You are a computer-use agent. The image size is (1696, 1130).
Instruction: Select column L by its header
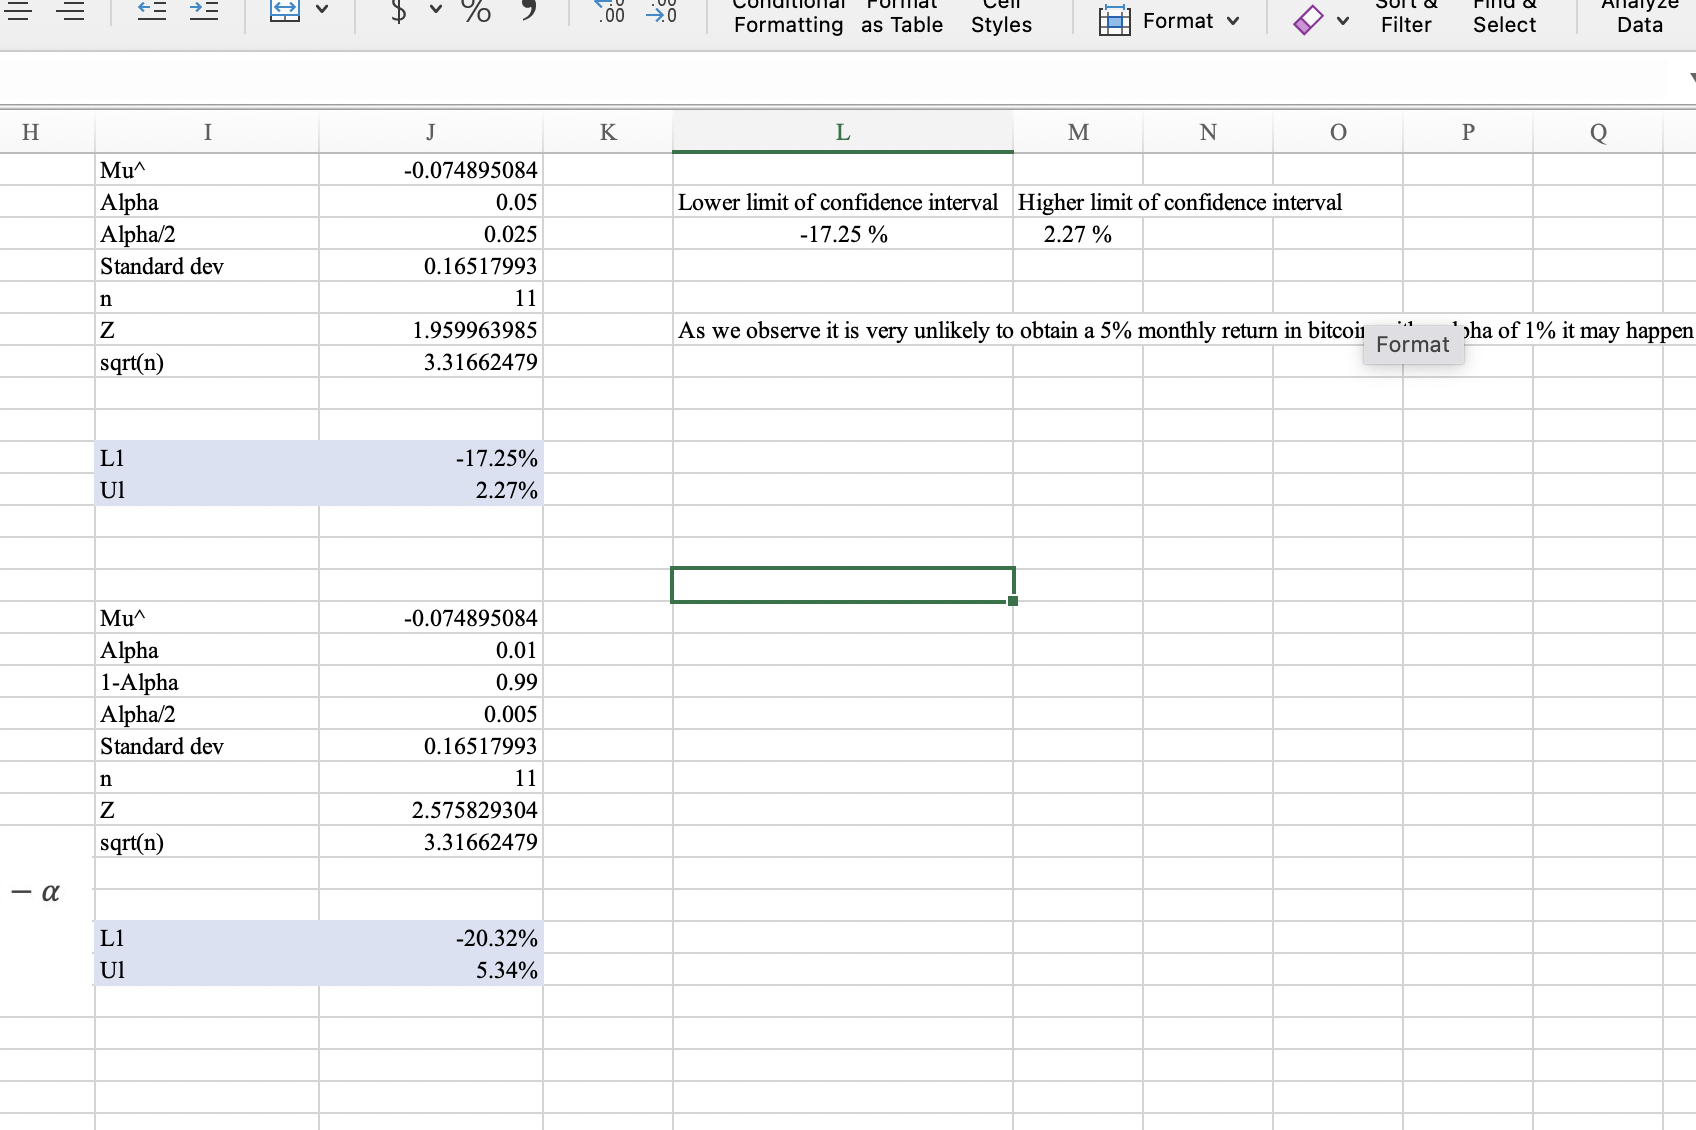(x=842, y=131)
